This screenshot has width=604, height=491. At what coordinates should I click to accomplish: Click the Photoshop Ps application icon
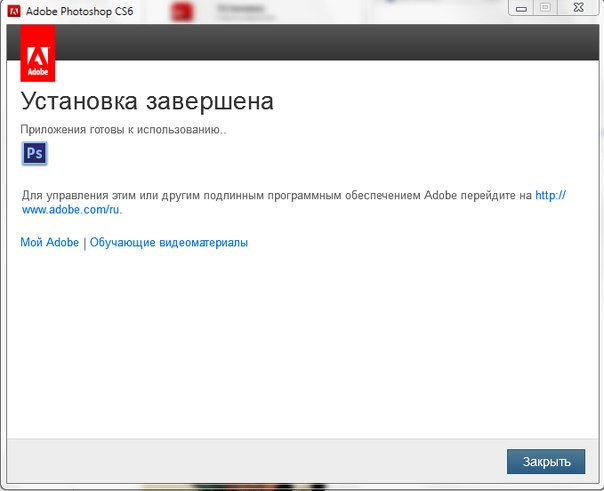pyautogui.click(x=35, y=153)
